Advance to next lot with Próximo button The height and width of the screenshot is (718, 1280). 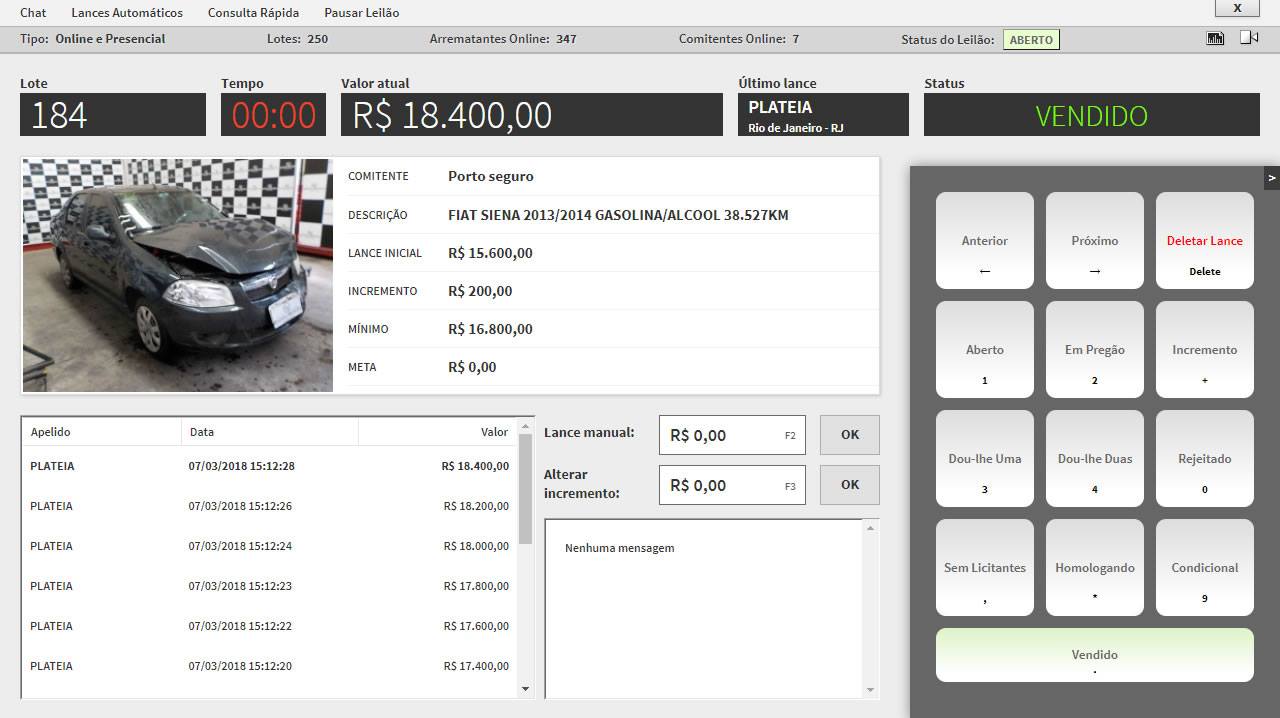tap(1094, 241)
